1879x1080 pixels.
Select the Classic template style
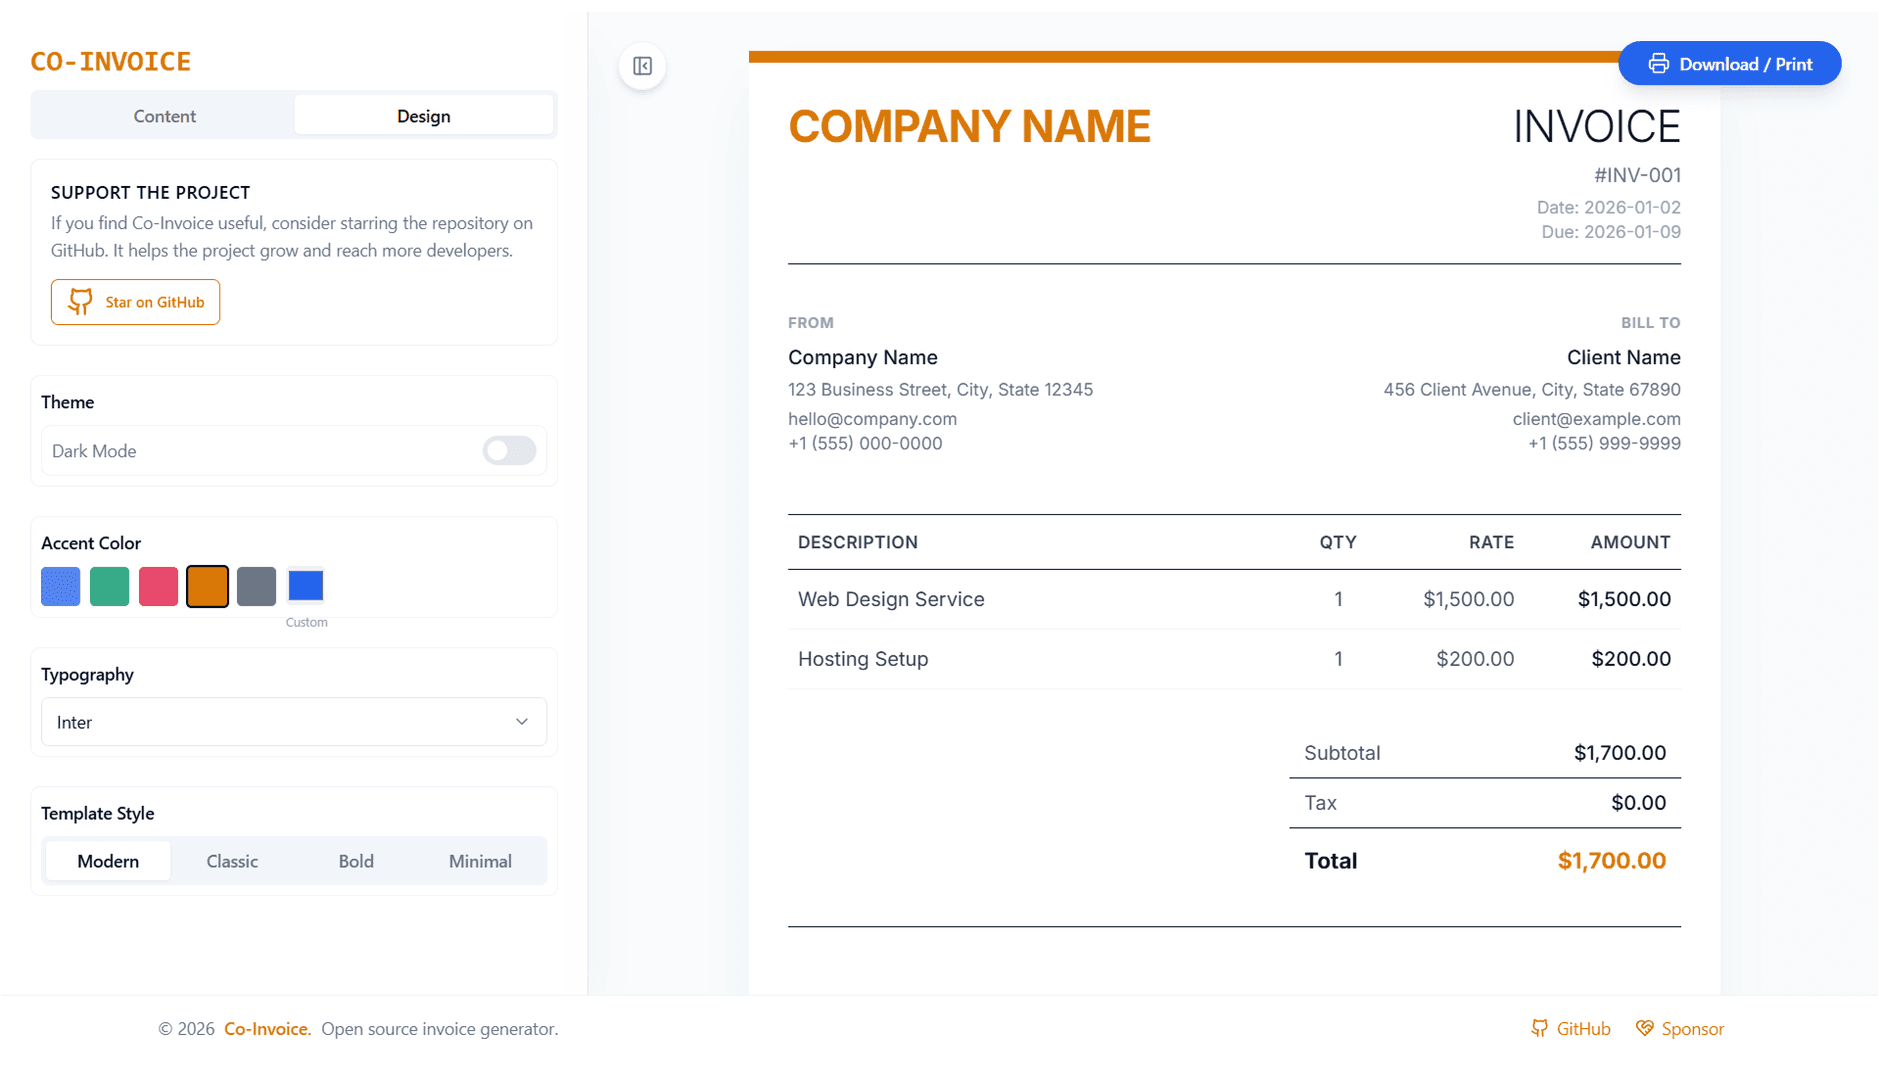coord(232,860)
